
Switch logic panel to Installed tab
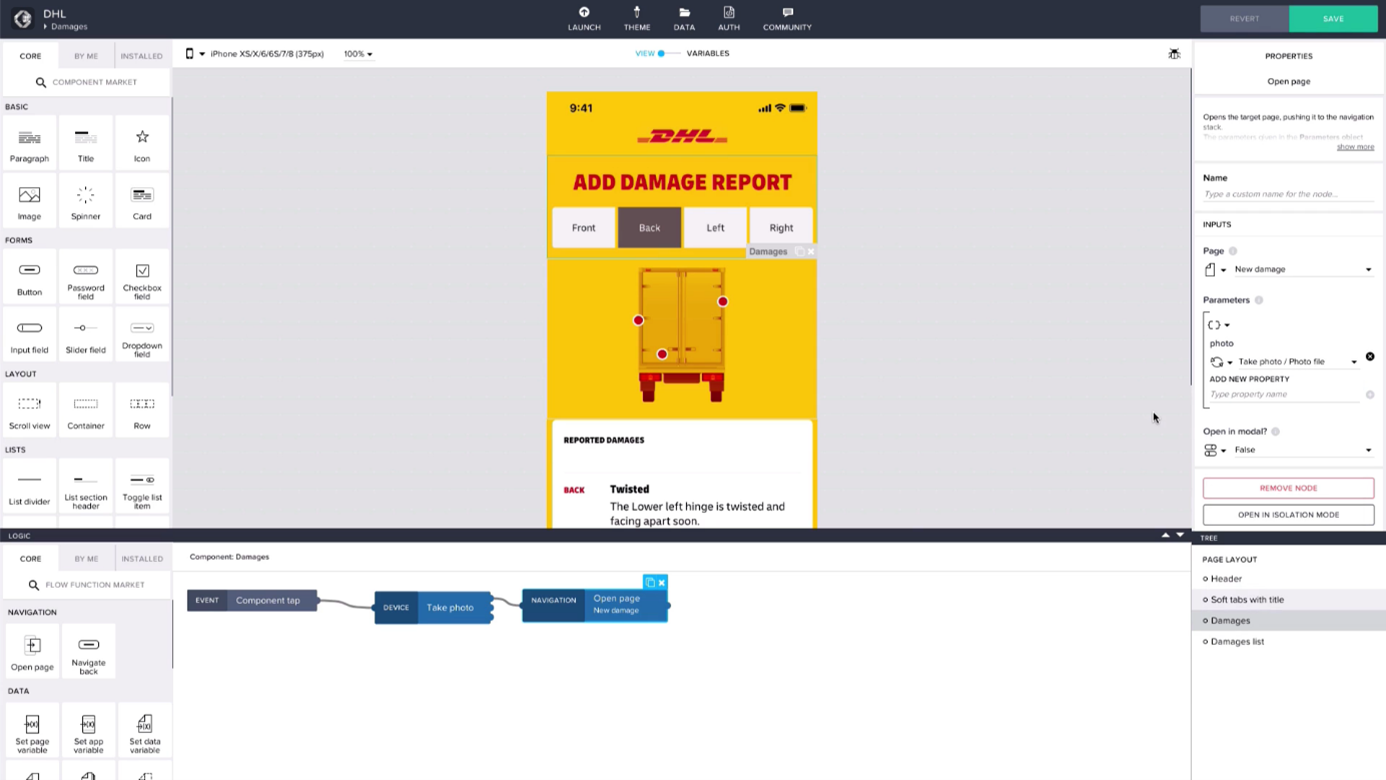142,559
